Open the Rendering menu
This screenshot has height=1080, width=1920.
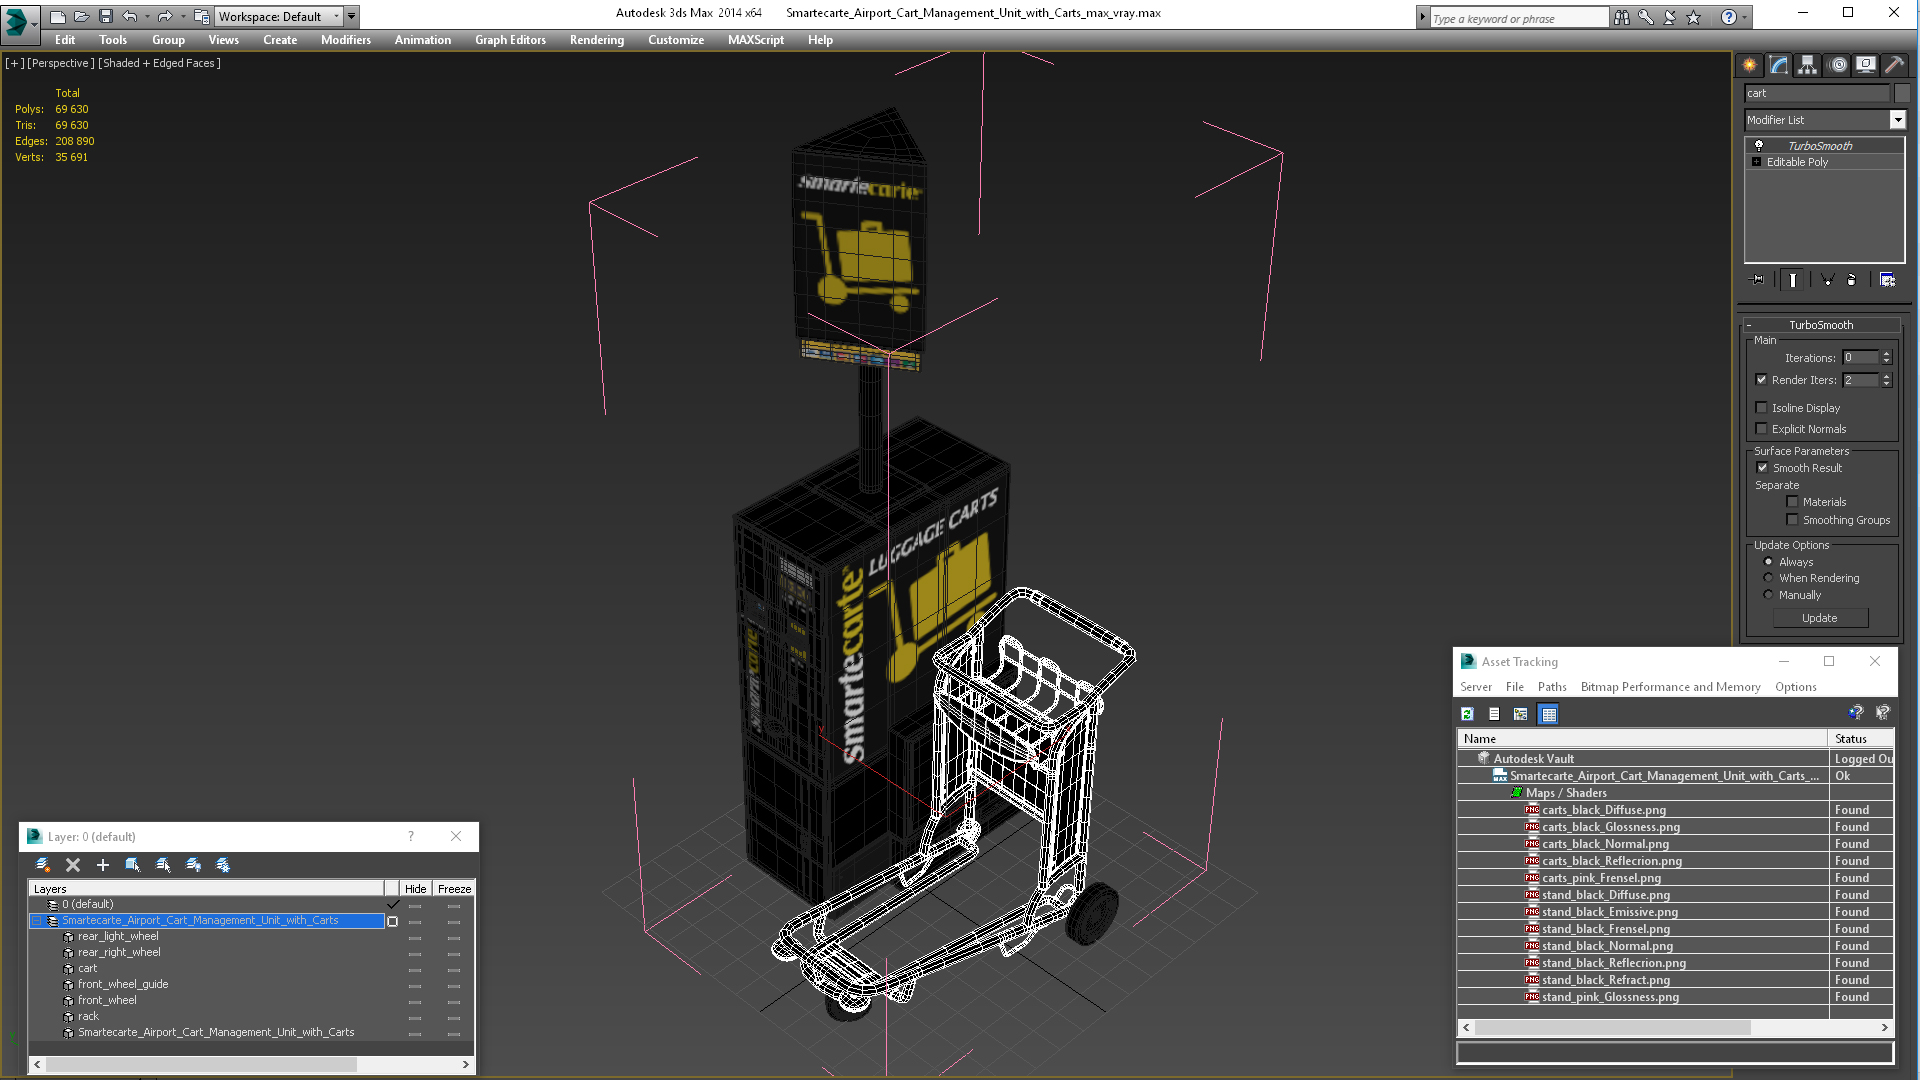[x=597, y=40]
